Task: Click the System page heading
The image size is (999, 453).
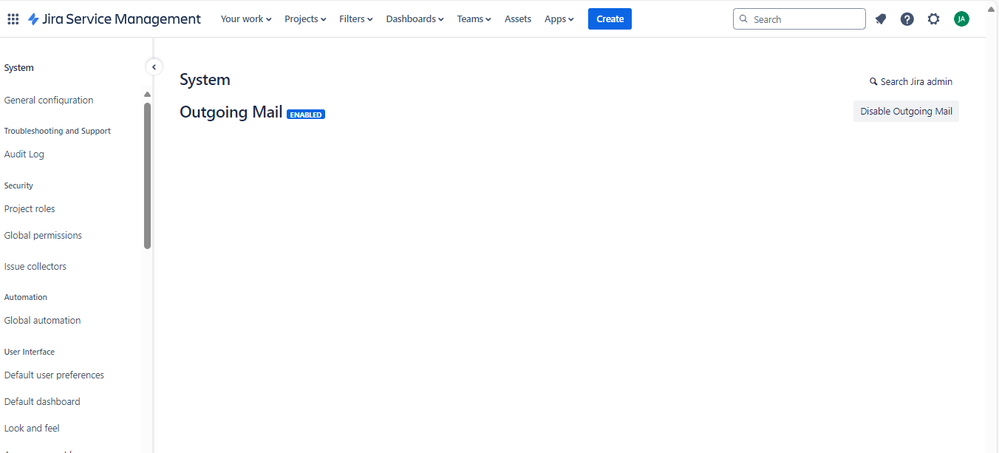Action: [x=205, y=80]
